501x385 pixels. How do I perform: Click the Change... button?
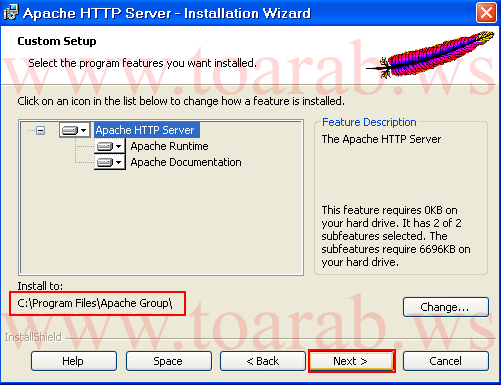[446, 307]
